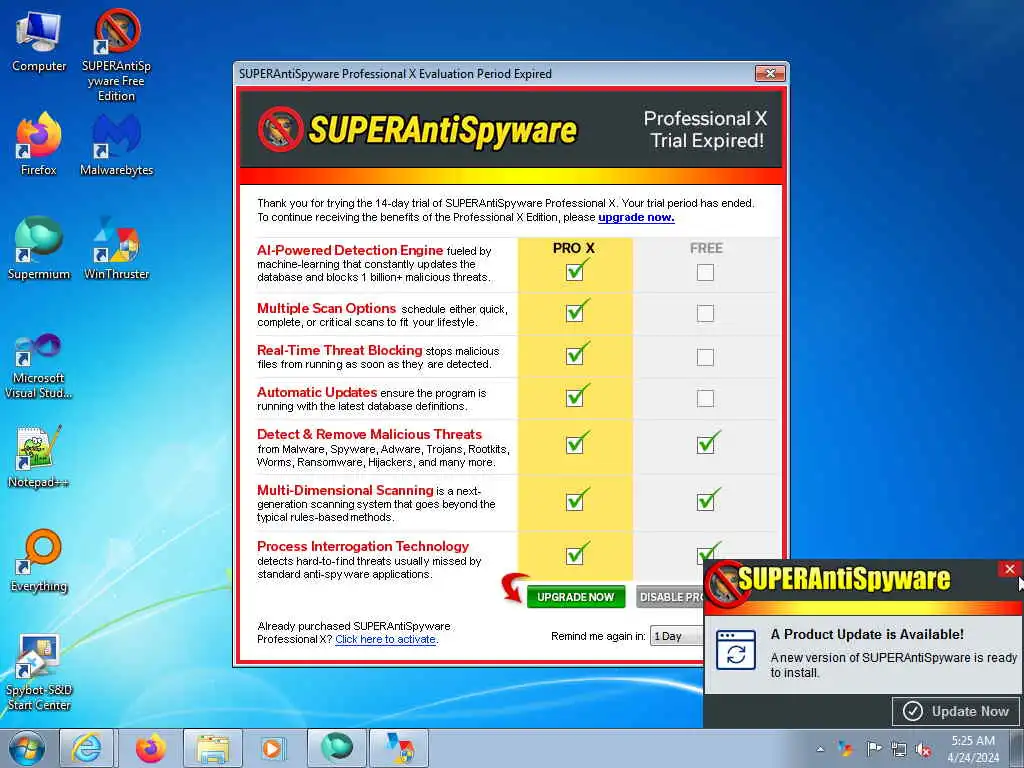Open the Windows Start menu orb
This screenshot has height=768, width=1024.
click(27, 748)
